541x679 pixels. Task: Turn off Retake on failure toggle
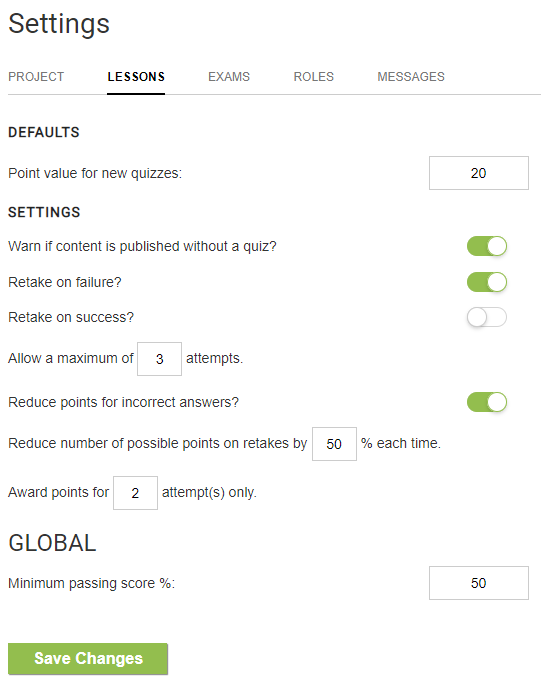[x=487, y=282]
